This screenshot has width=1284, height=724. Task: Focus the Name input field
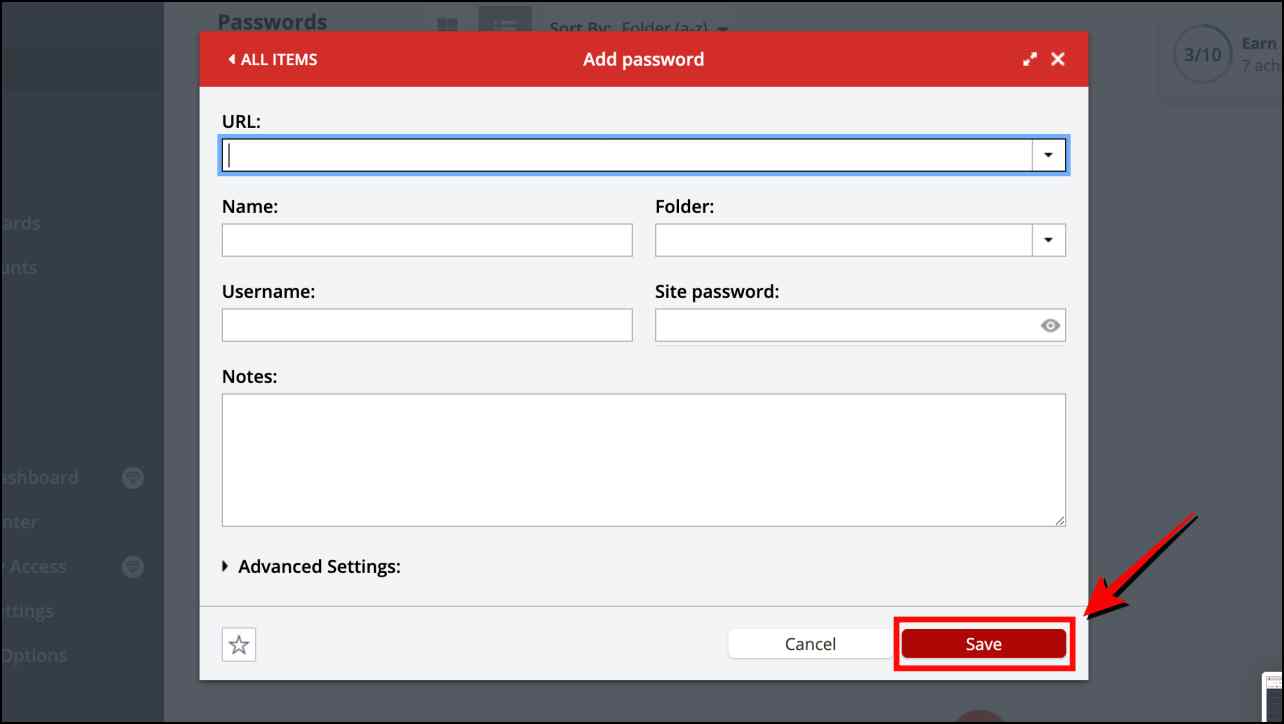427,240
